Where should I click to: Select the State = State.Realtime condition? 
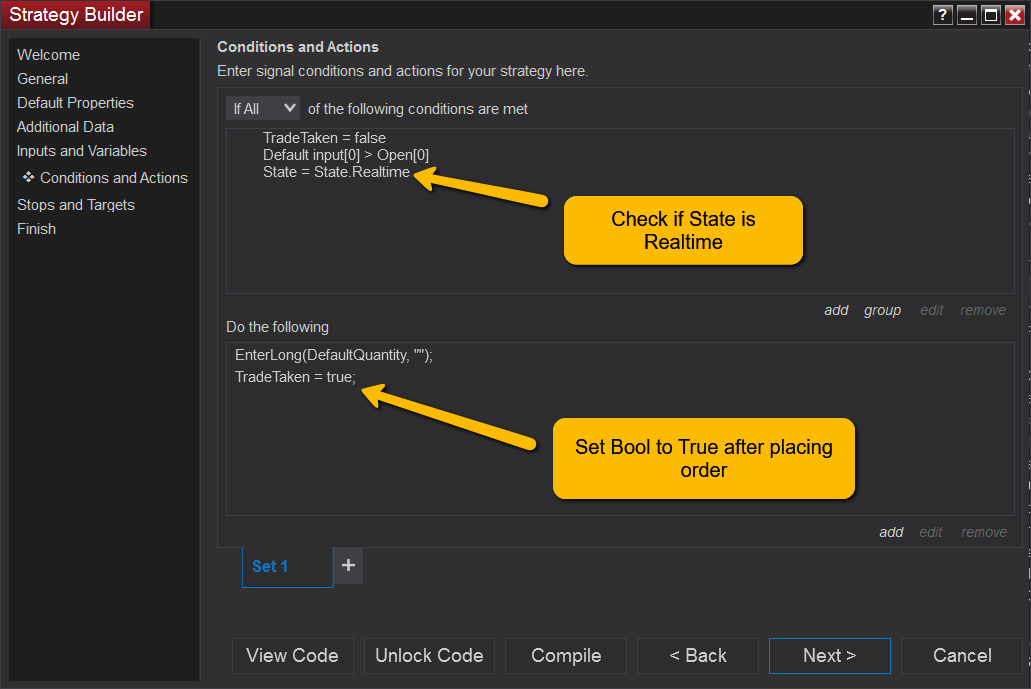point(336,172)
